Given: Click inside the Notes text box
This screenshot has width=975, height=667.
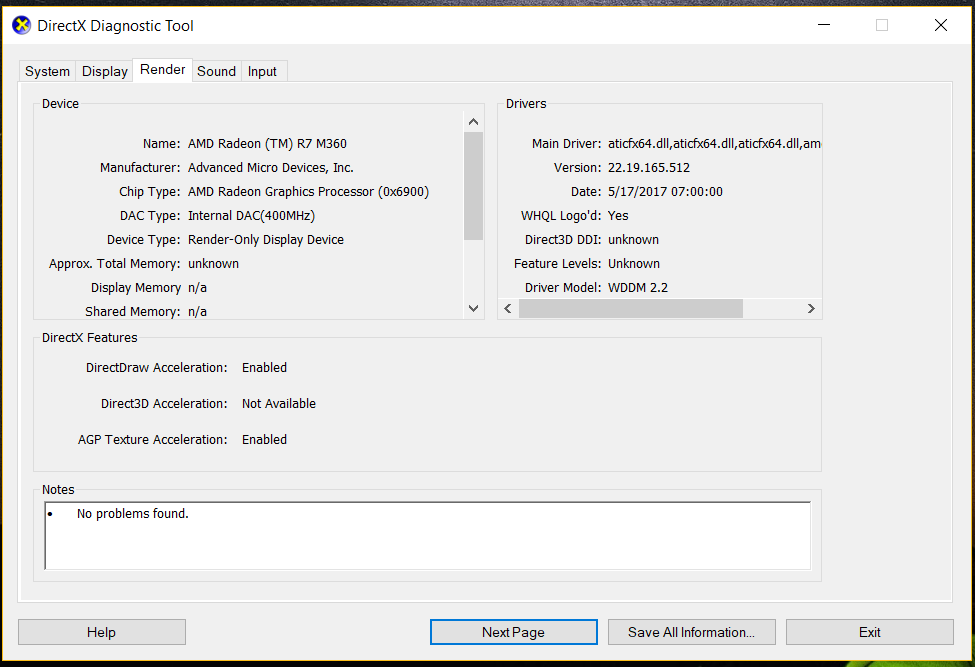Looking at the screenshot, I should click(428, 536).
